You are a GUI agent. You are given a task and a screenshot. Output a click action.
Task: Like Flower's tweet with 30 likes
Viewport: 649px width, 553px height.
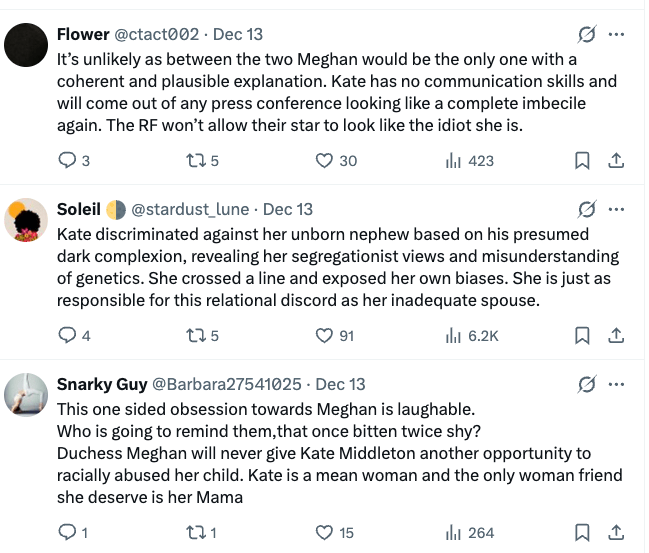pos(324,160)
